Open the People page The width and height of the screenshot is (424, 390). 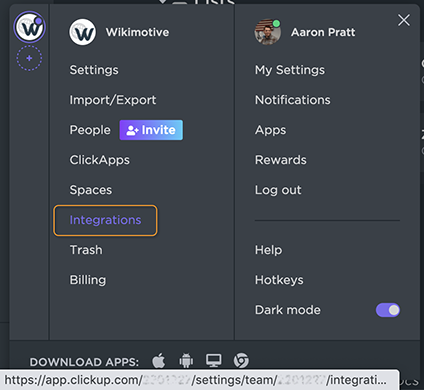(x=90, y=130)
